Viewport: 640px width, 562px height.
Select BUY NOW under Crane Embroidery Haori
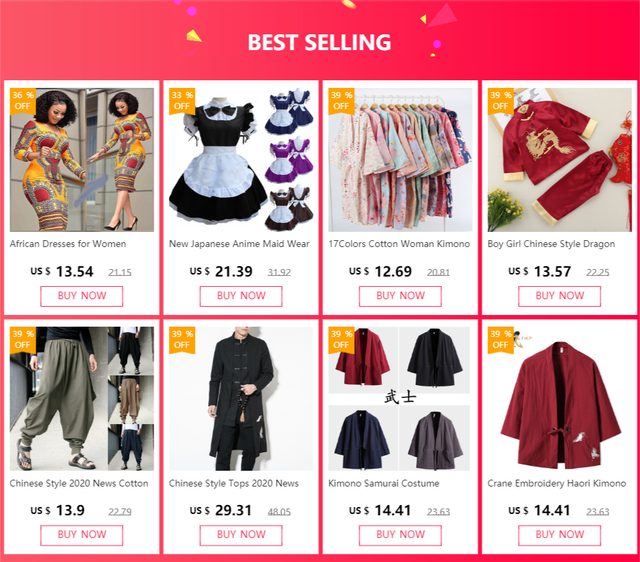tap(559, 535)
